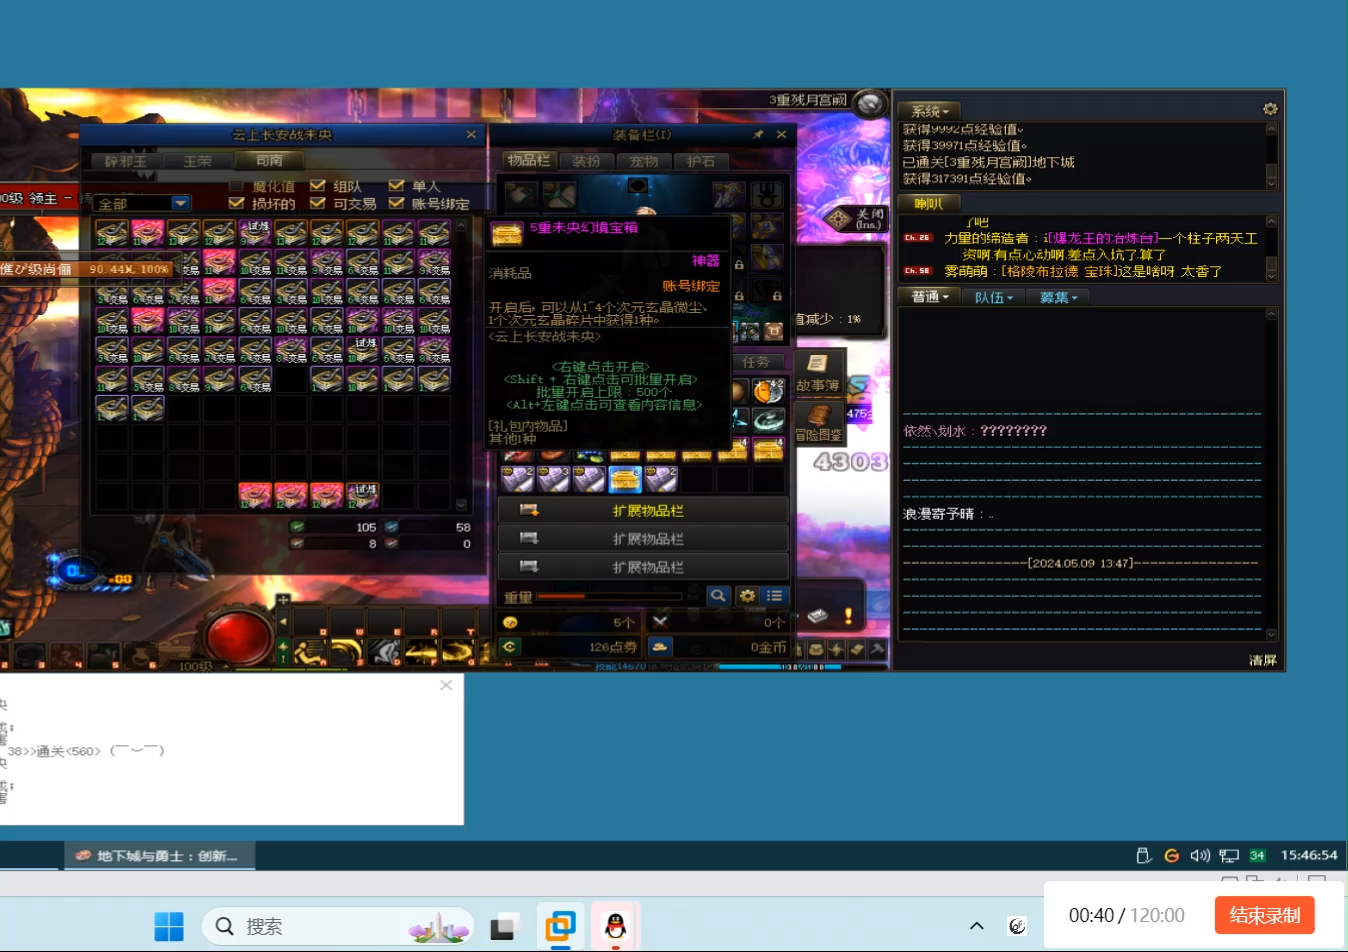
Task: Open the chat settings gear icon
Action: tap(1270, 109)
